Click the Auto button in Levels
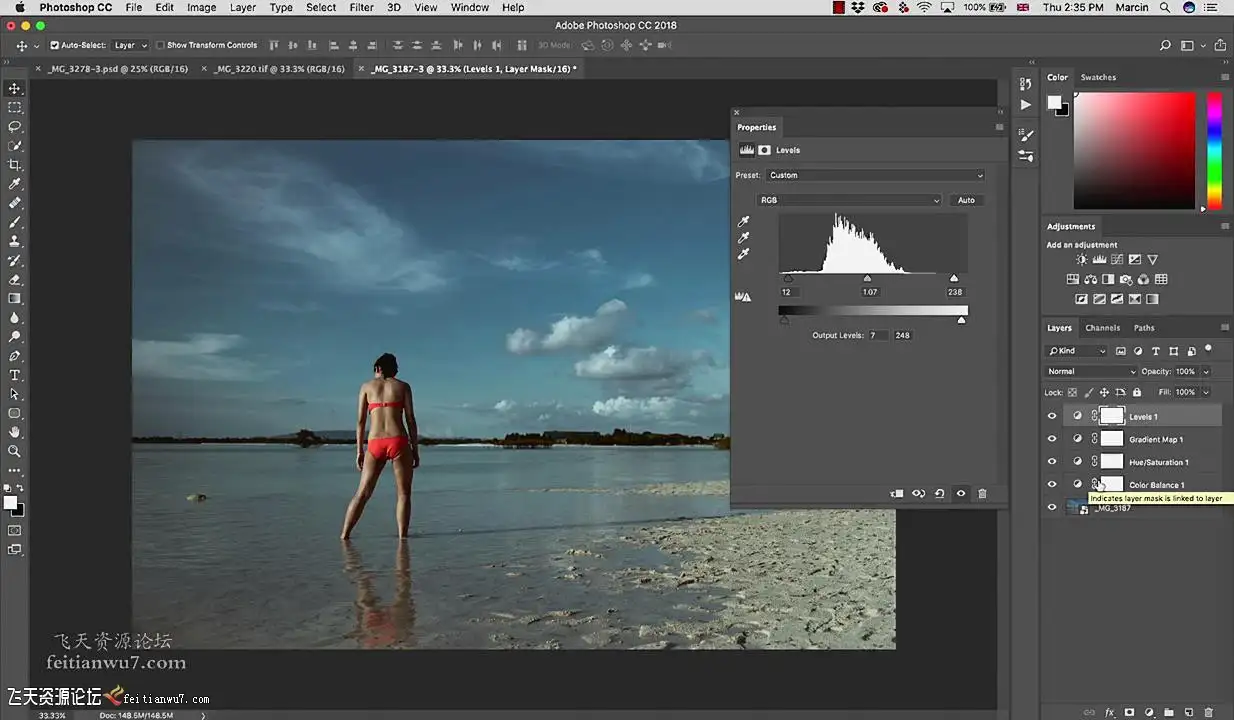 click(966, 200)
